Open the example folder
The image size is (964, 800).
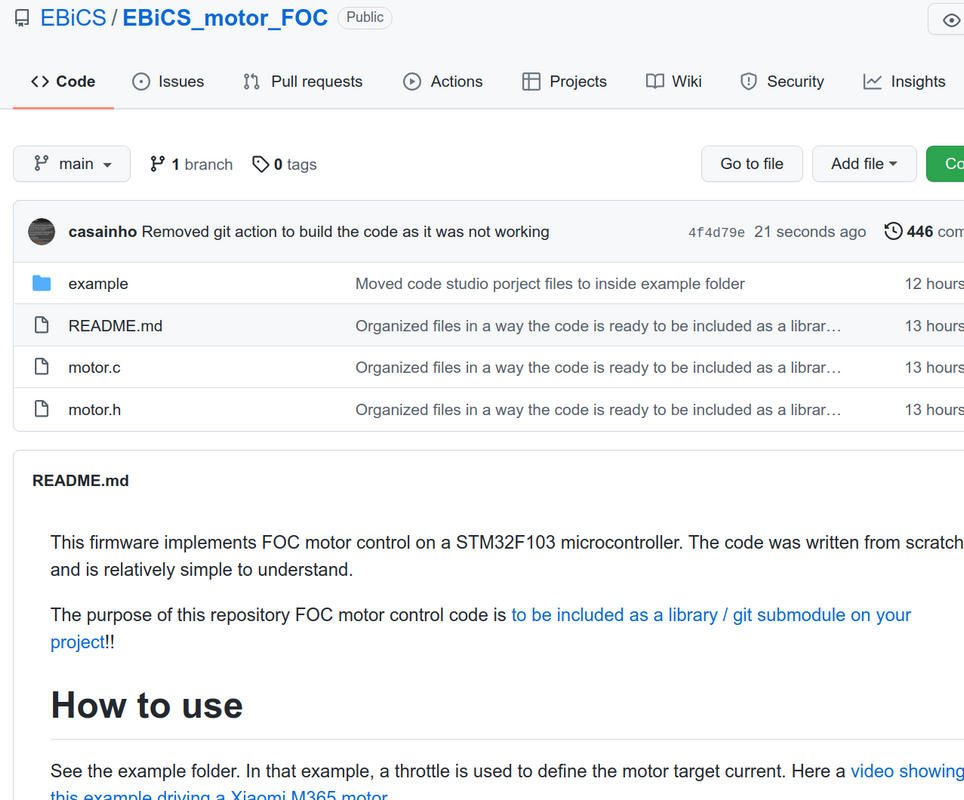pos(98,283)
